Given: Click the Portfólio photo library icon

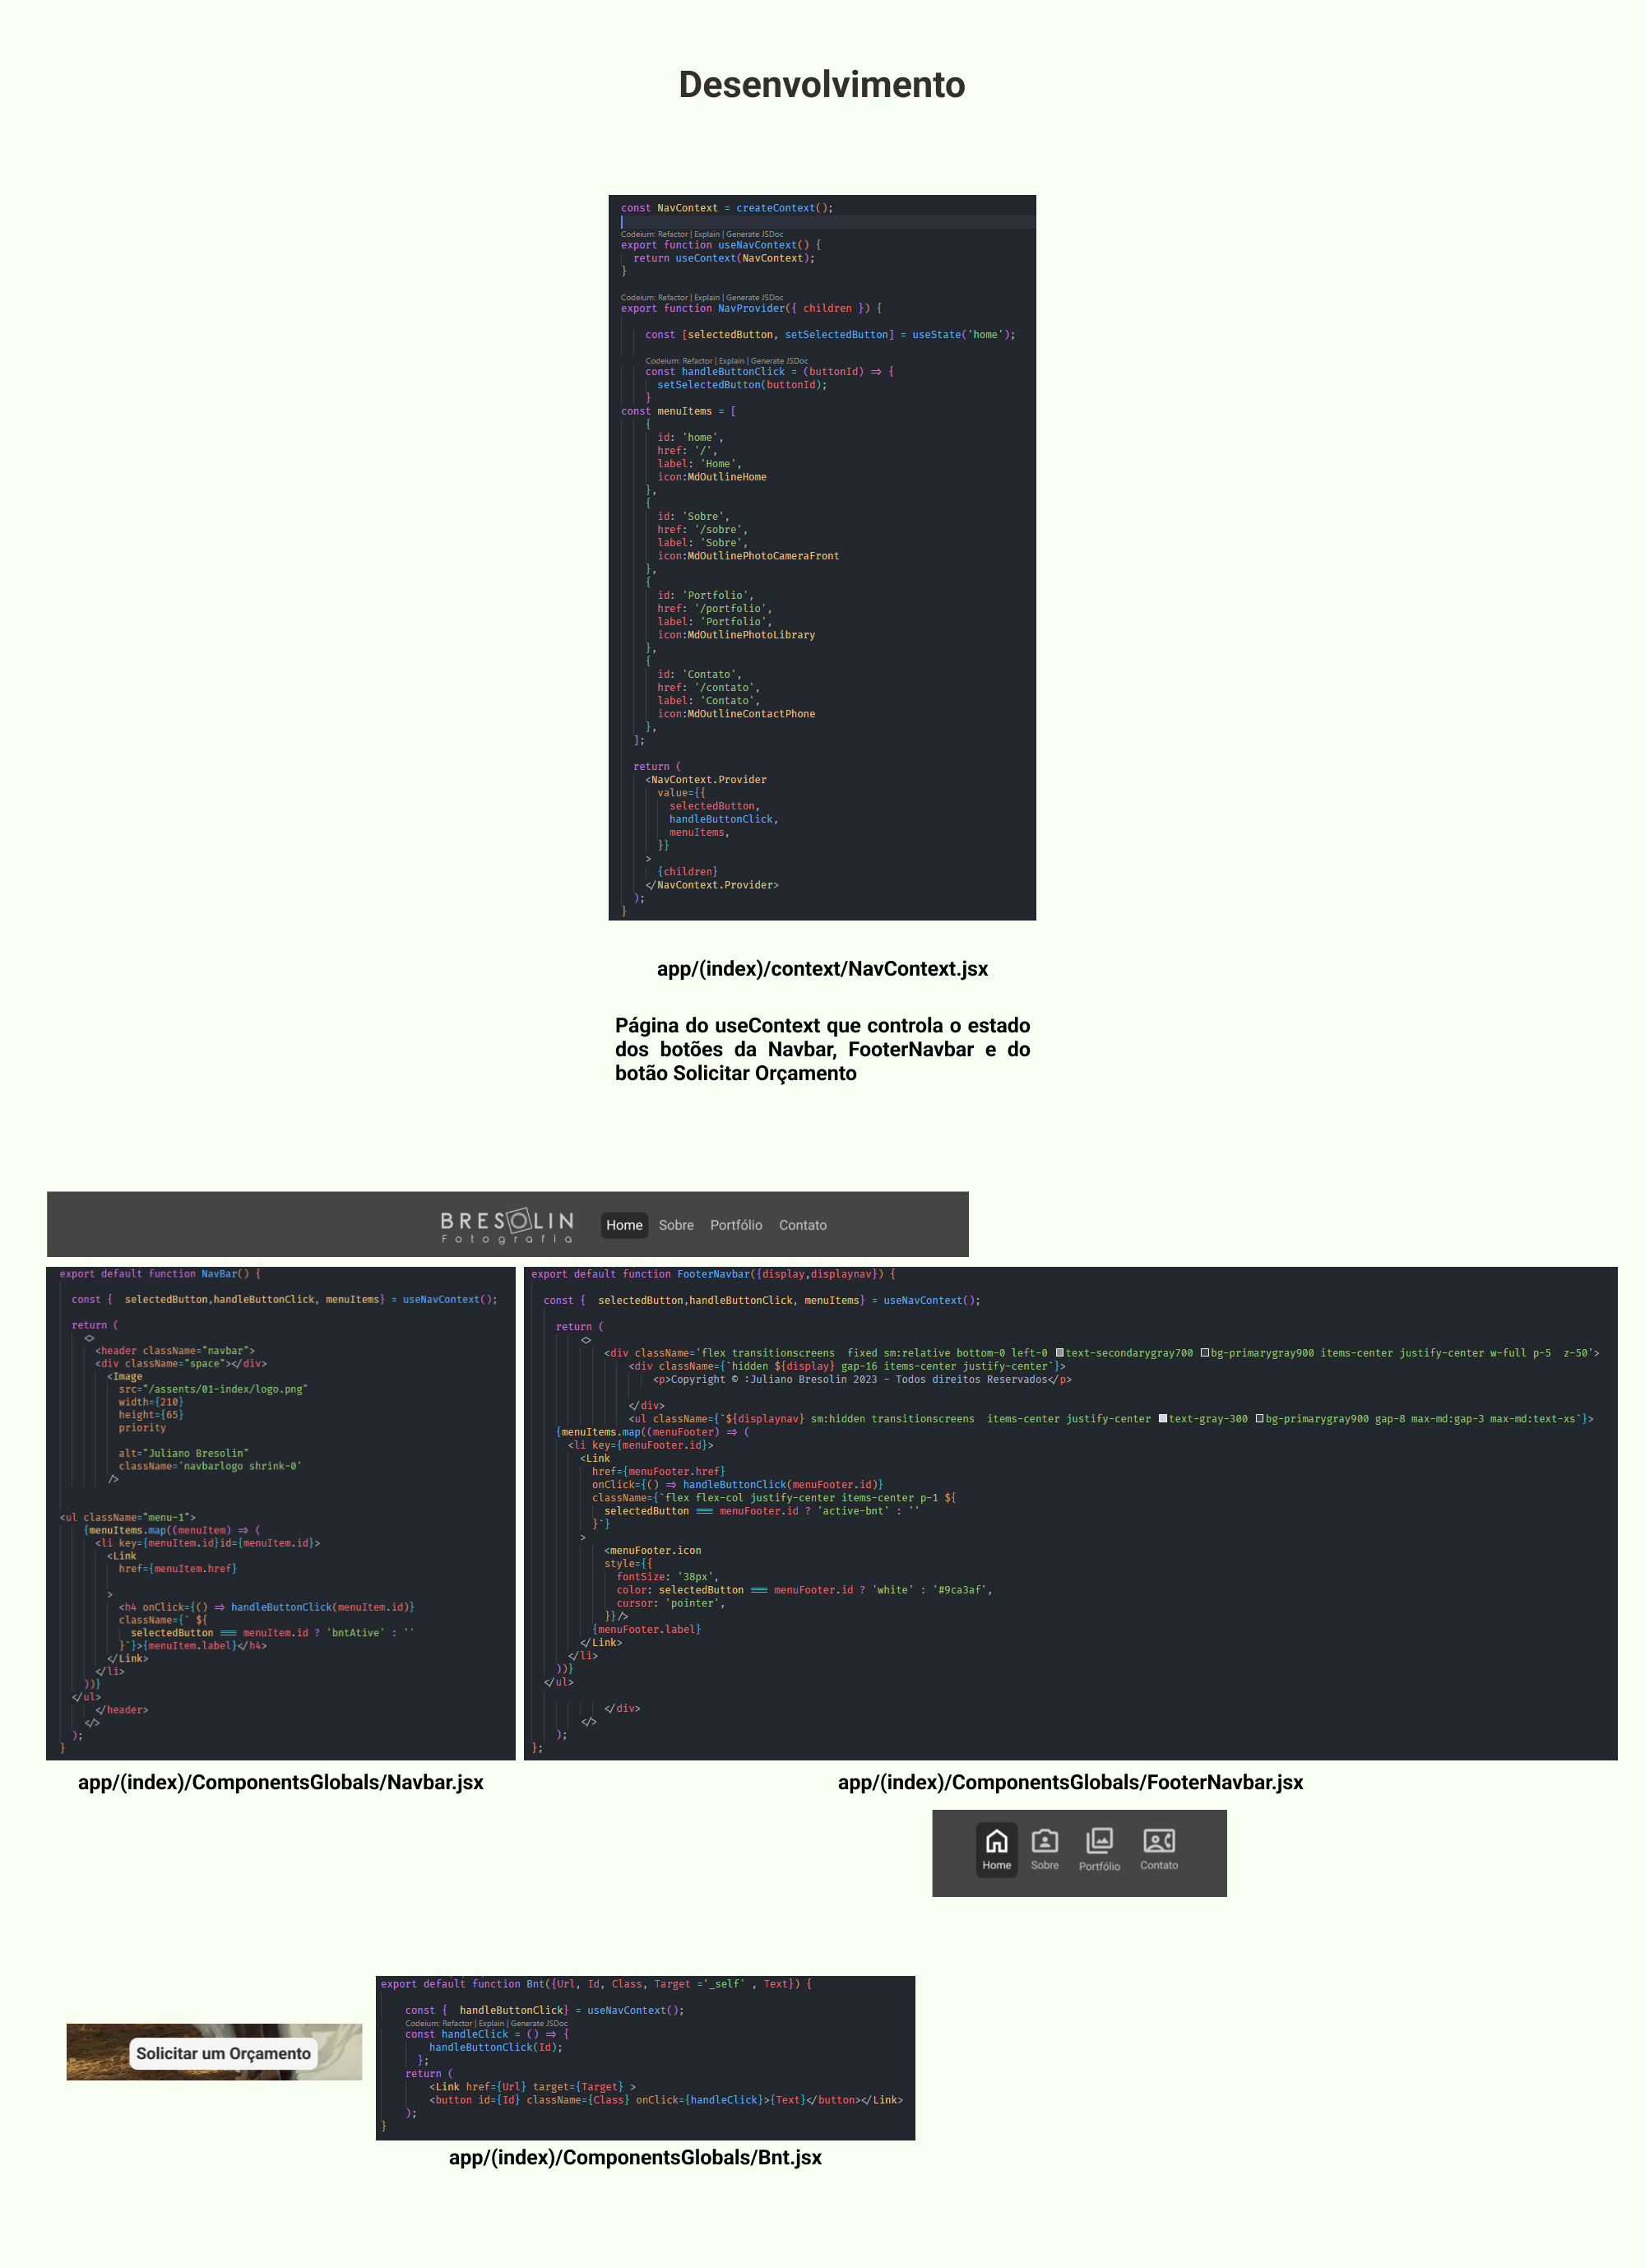Looking at the screenshot, I should coord(1099,1841).
